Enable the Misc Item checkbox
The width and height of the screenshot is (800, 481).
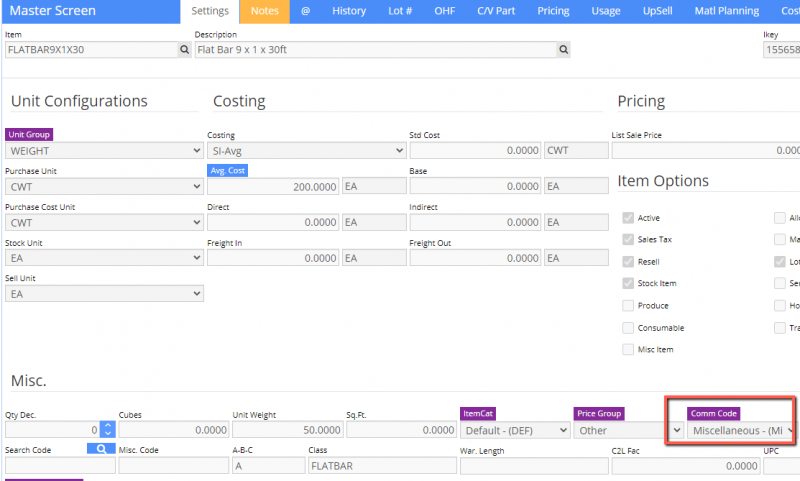(x=628, y=349)
